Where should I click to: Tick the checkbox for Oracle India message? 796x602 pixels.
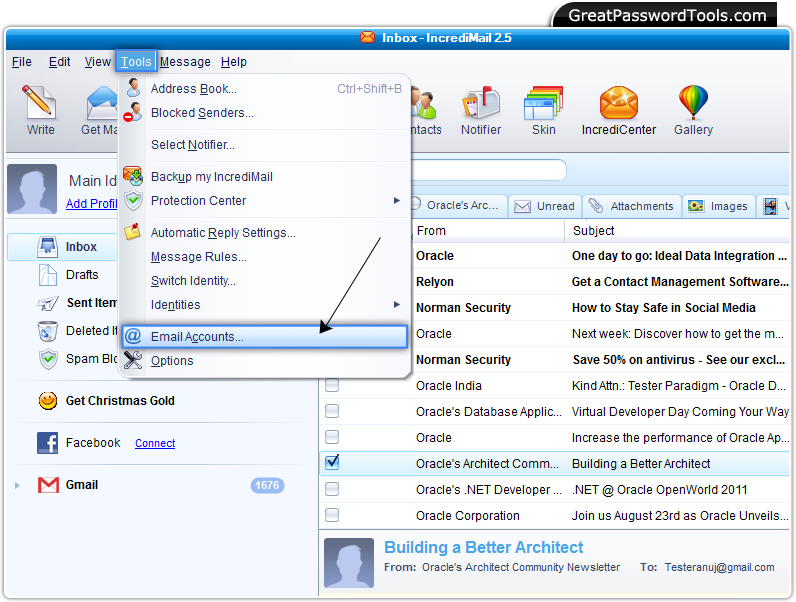(332, 385)
